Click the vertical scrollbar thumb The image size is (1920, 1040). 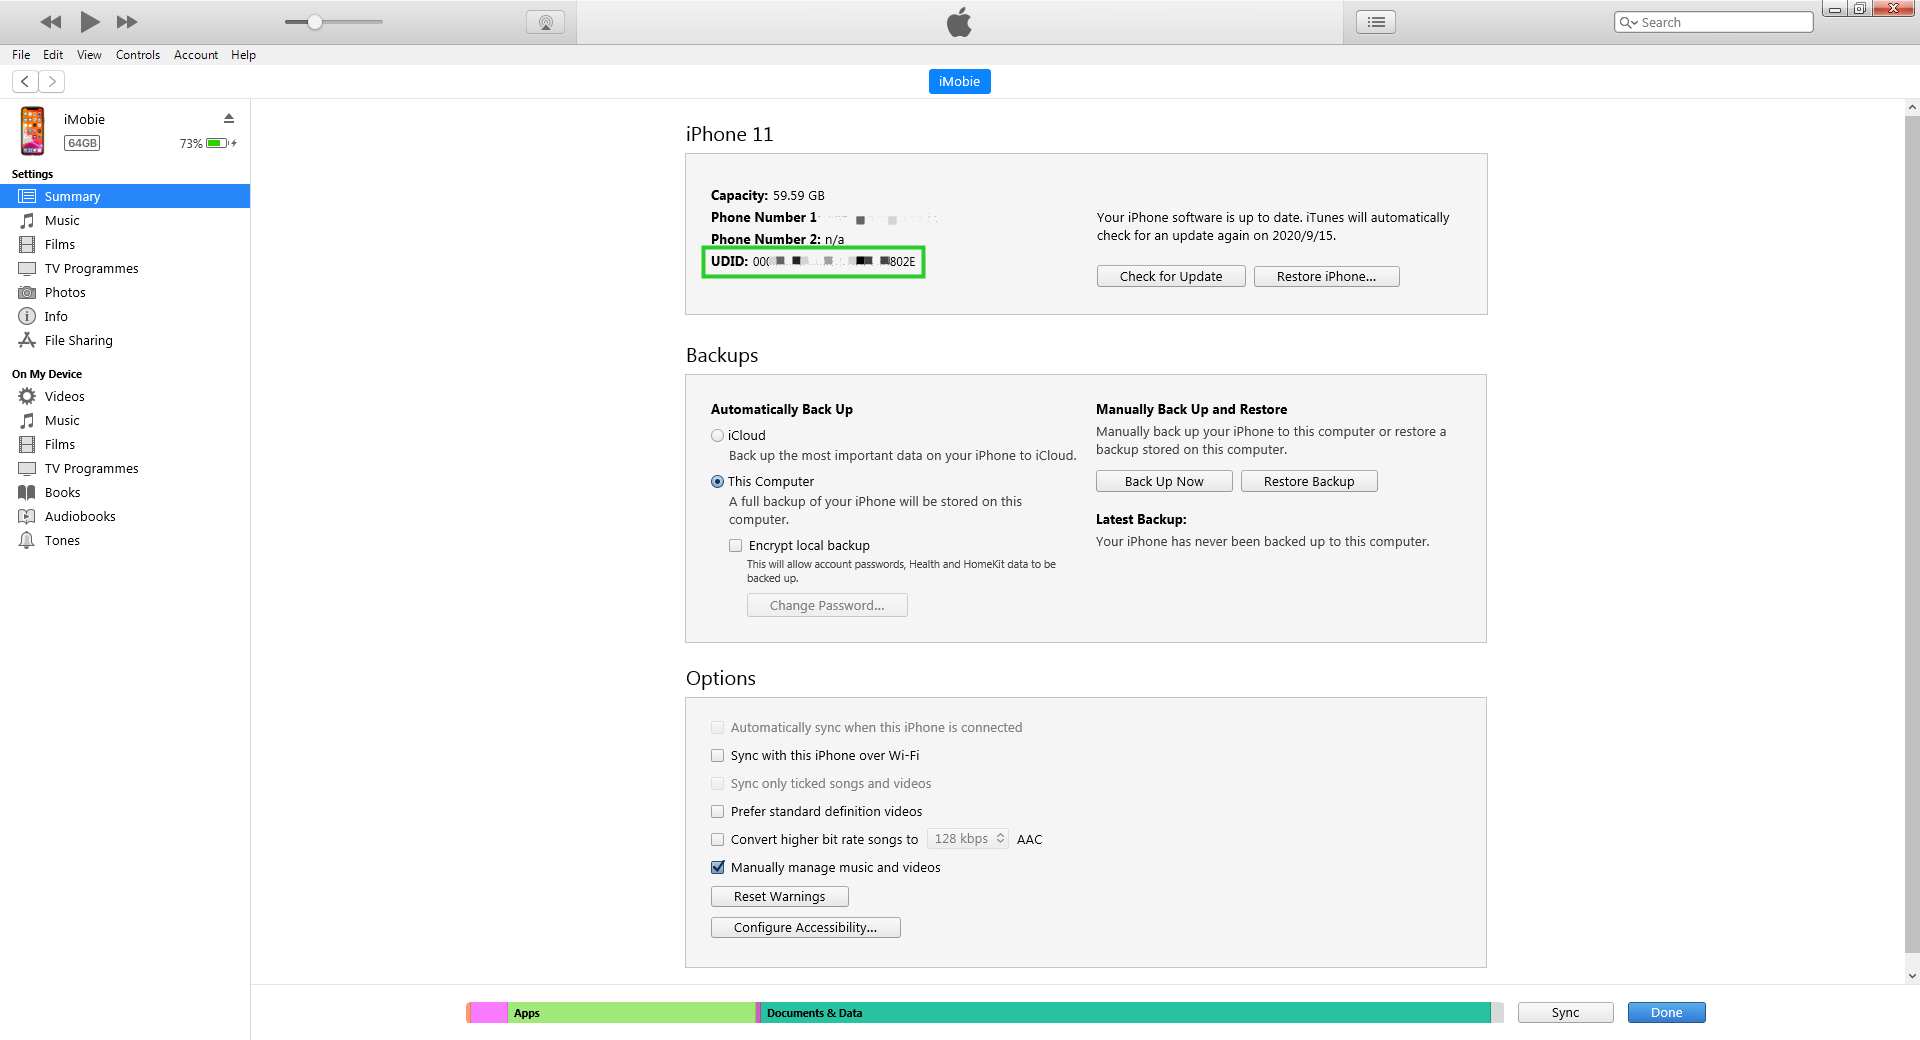pyautogui.click(x=1911, y=535)
